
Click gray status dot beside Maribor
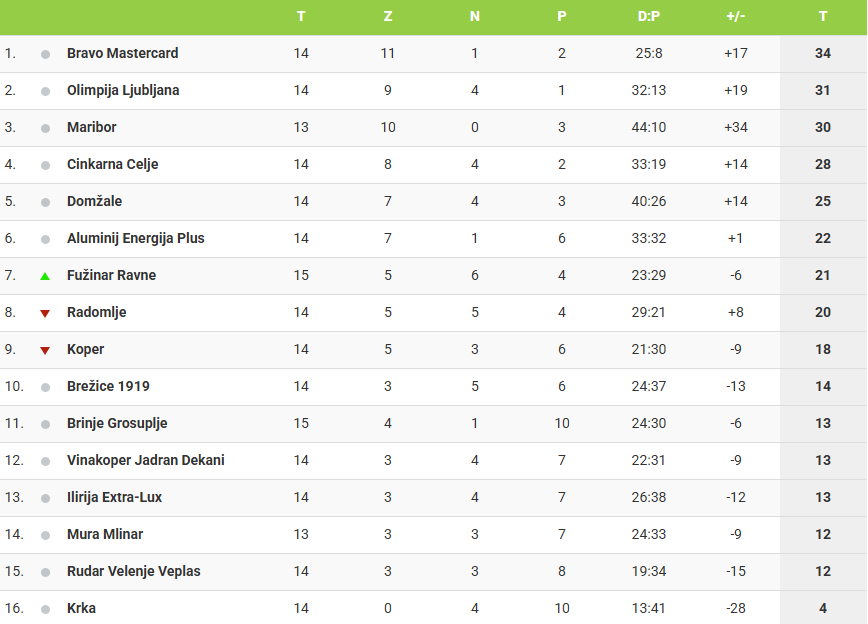click(x=45, y=128)
